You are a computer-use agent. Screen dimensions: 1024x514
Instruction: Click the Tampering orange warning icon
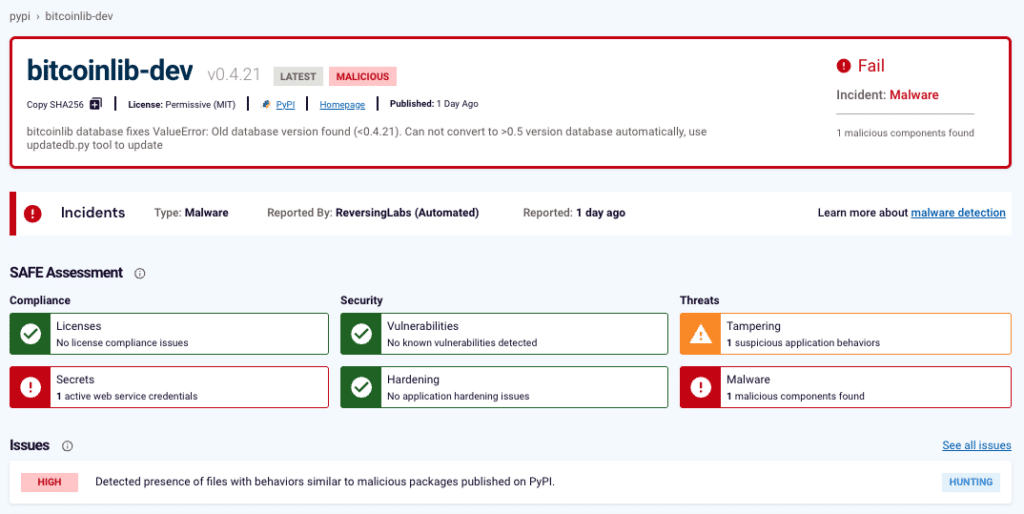(701, 334)
